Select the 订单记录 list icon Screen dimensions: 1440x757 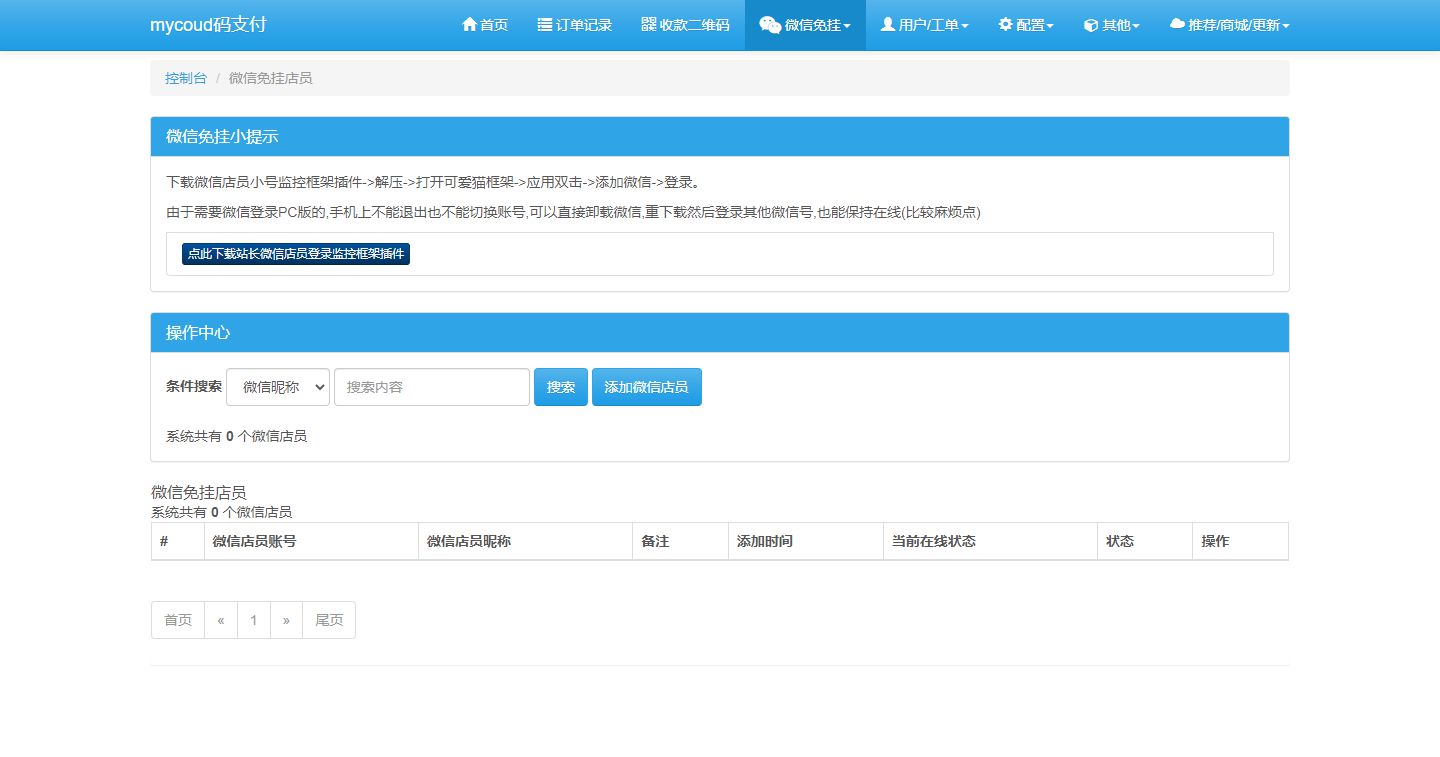544,24
